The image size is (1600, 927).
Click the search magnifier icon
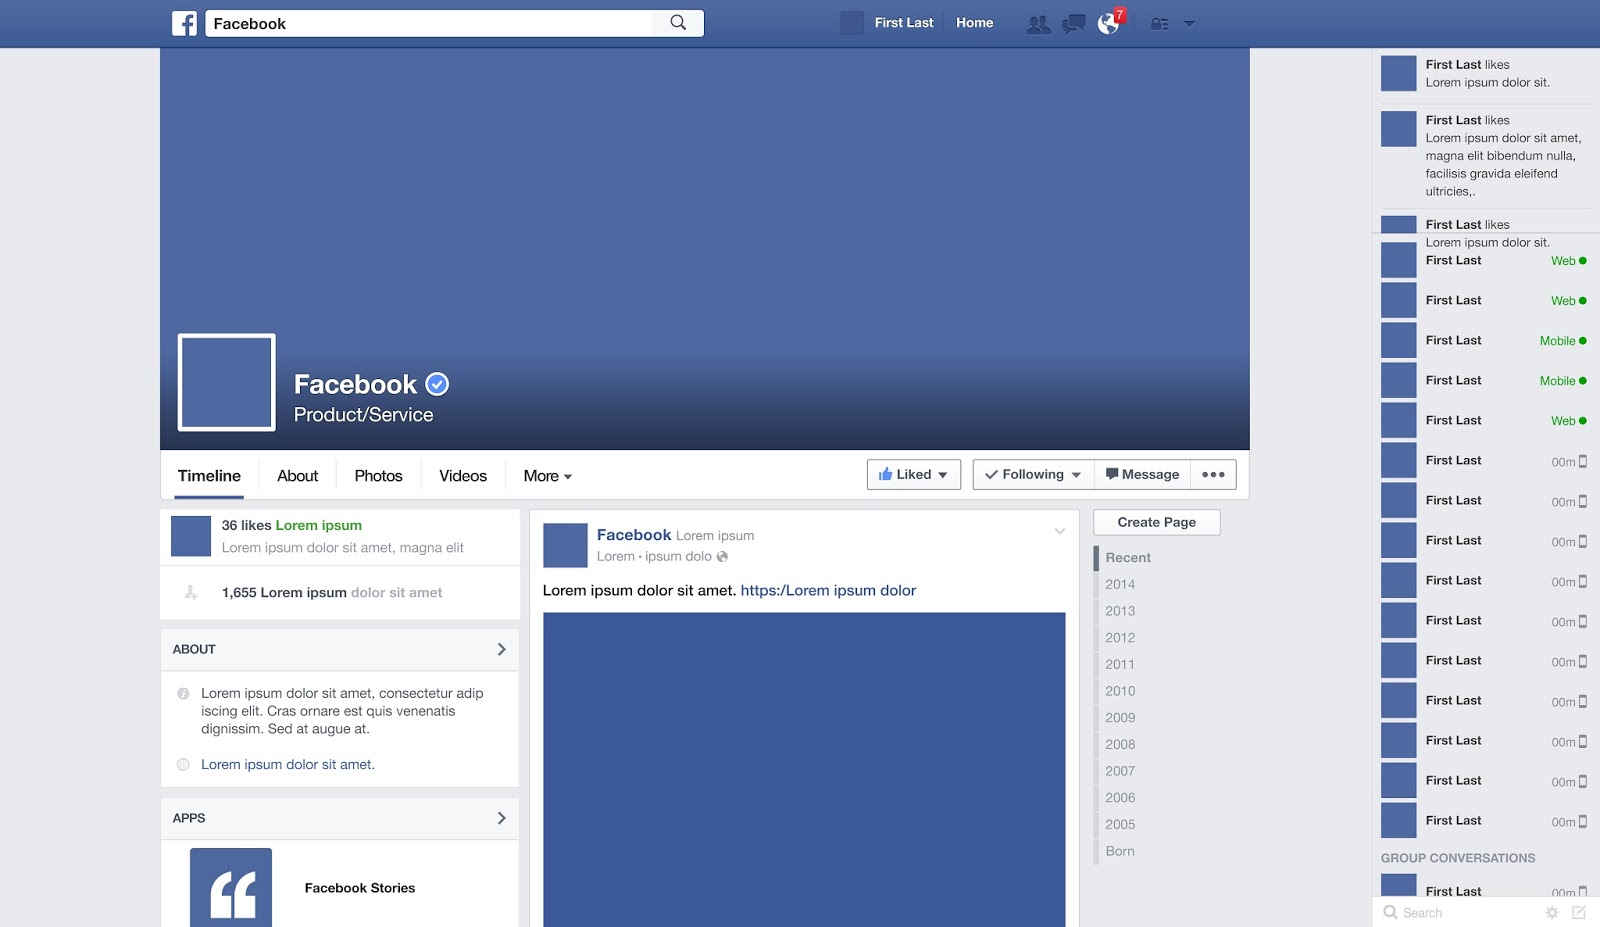pos(678,23)
